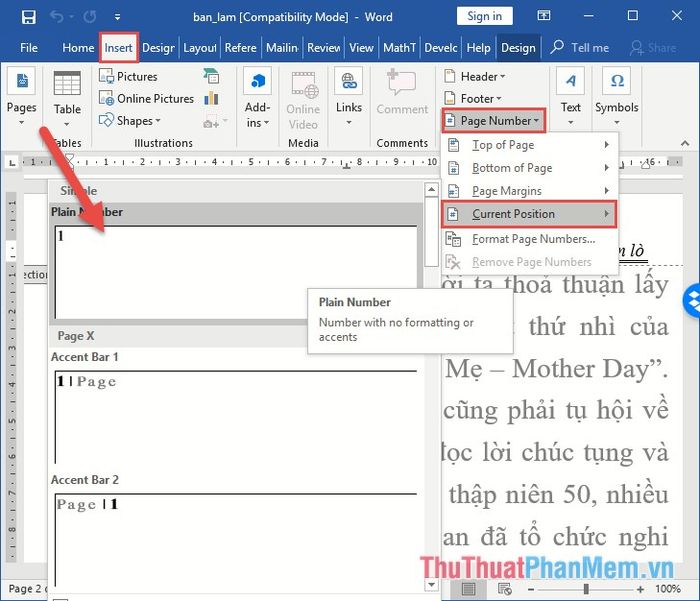Open the Symbols dropdown

click(x=617, y=97)
